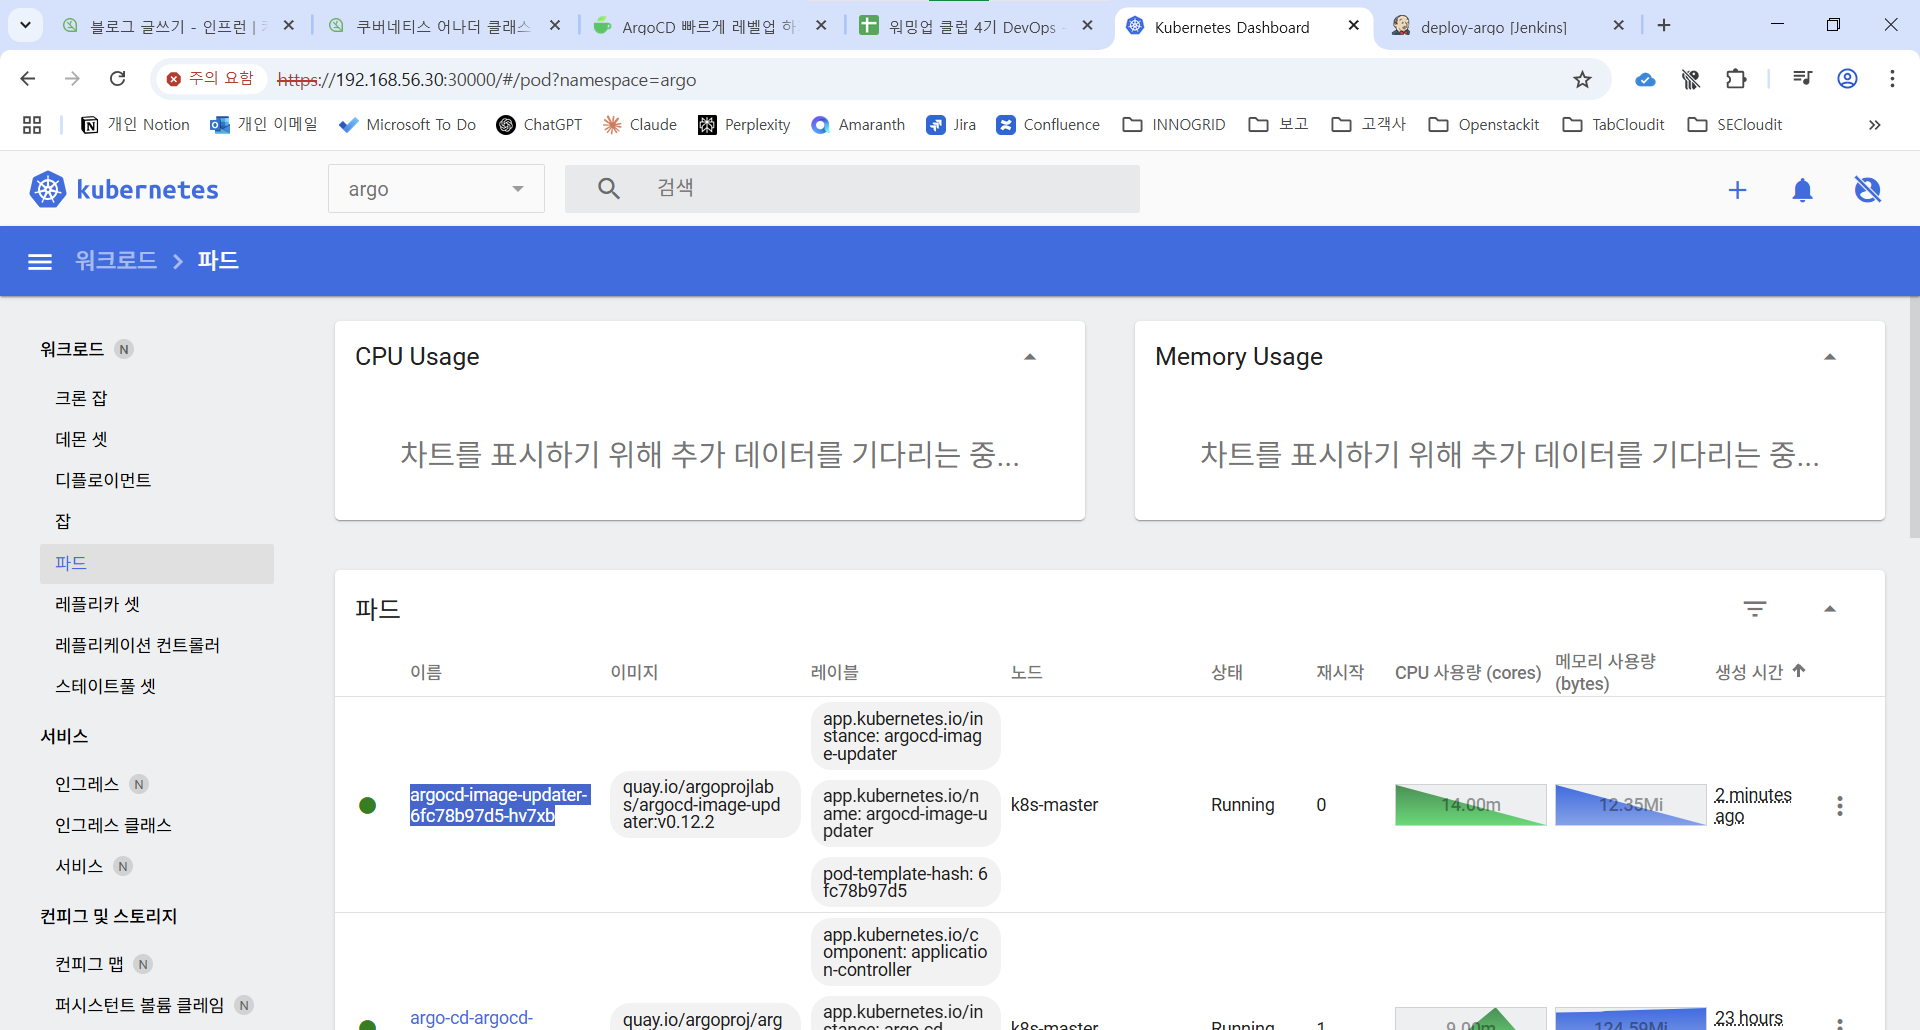Collapse the CPU Usage card

pyautogui.click(x=1029, y=357)
